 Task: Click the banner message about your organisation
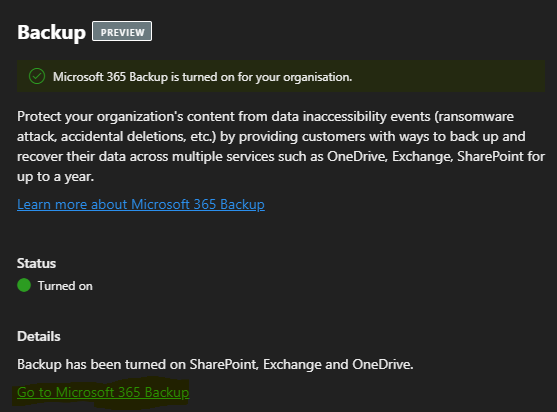pyautogui.click(x=202, y=77)
